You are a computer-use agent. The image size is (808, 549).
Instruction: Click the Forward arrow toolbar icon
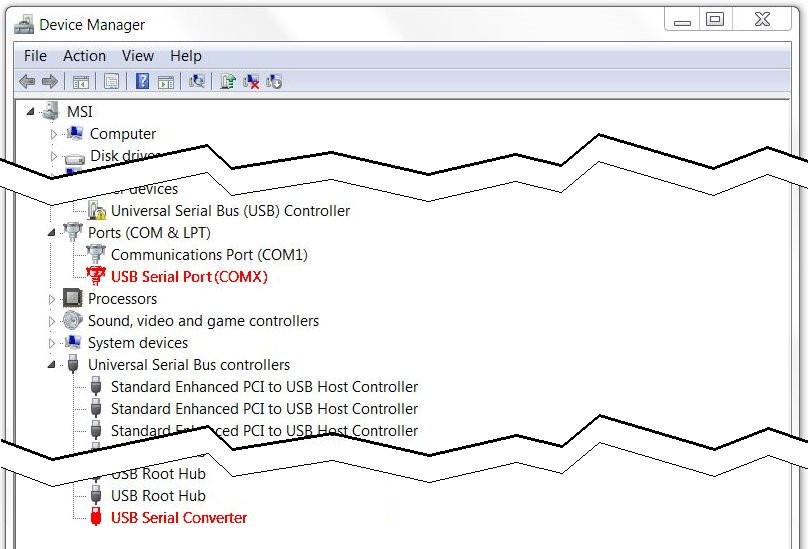coord(49,82)
